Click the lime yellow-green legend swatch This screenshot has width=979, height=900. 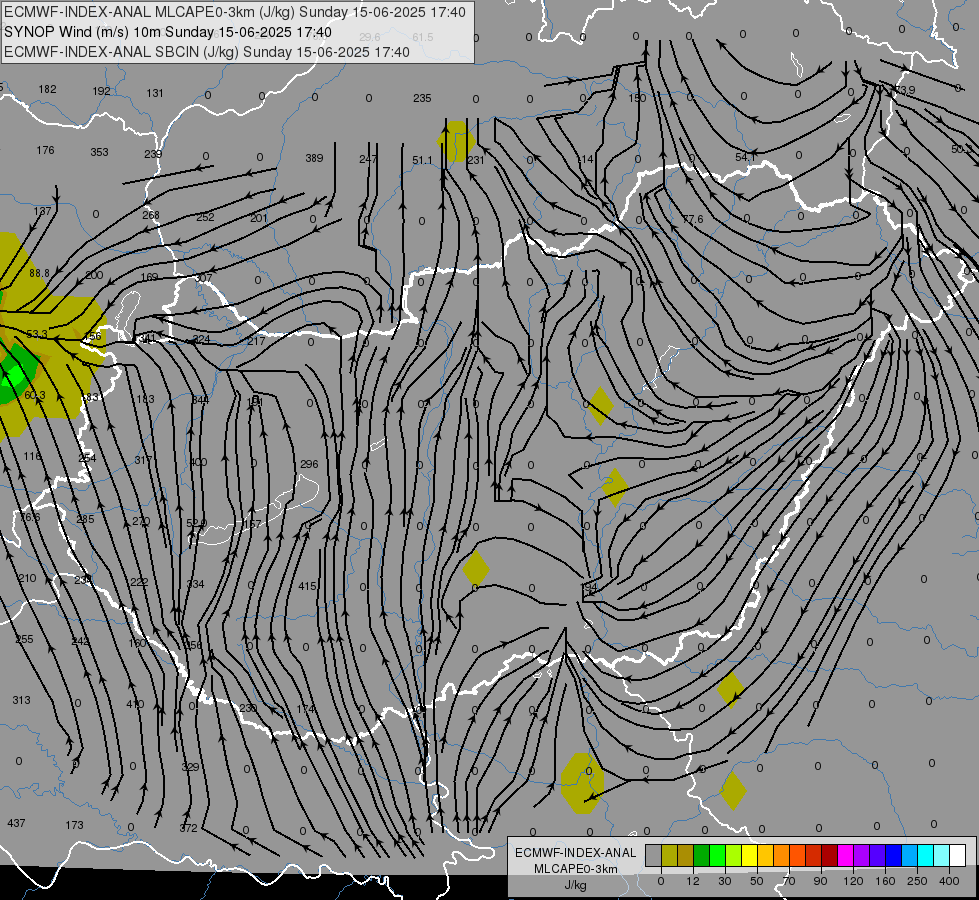click(x=734, y=856)
